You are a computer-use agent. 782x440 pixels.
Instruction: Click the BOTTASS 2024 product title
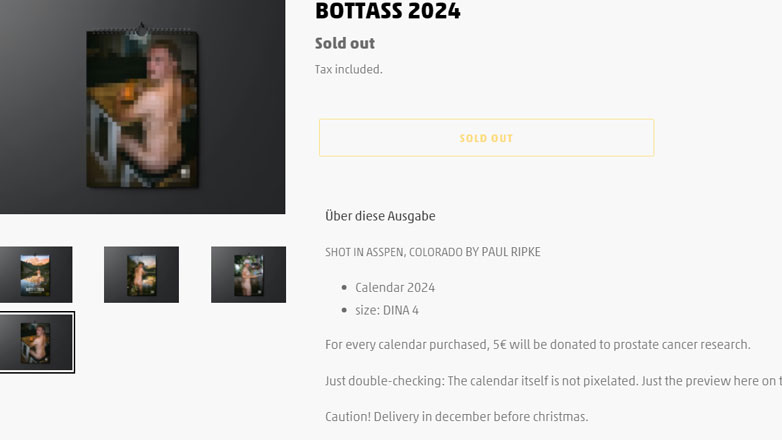tap(387, 12)
